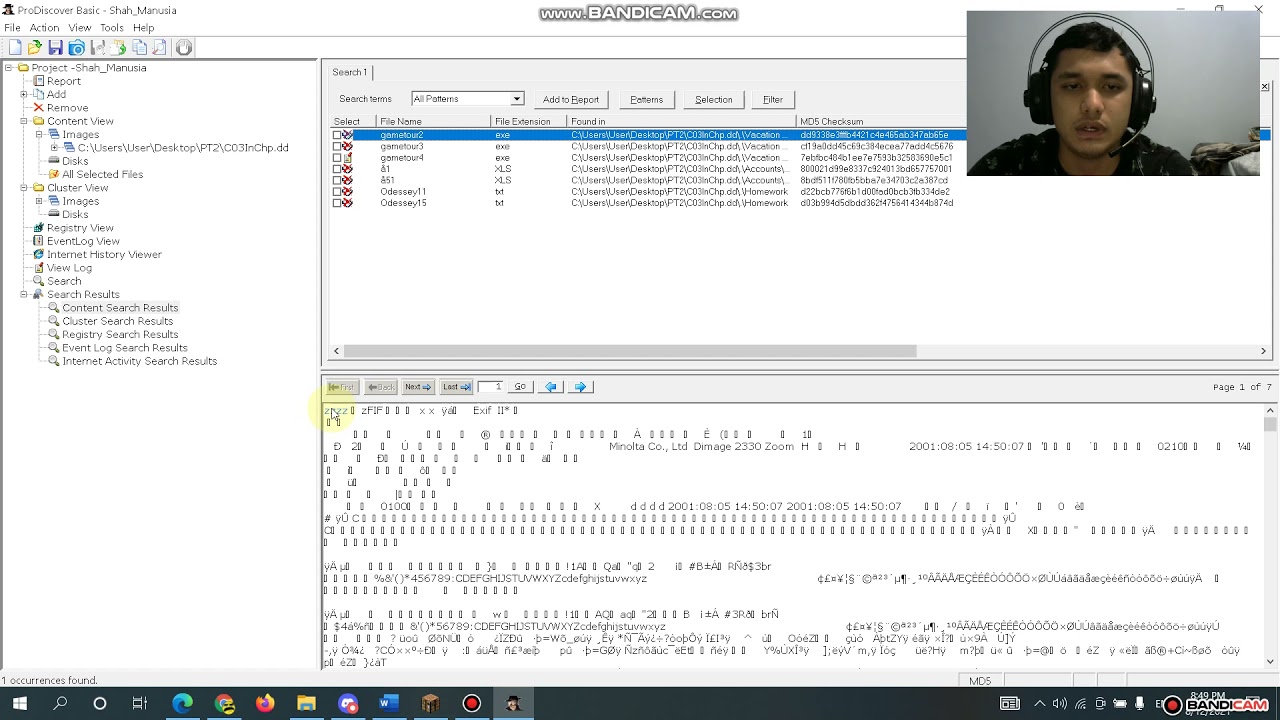The image size is (1280, 720).
Task: Click the Selection button
Action: point(714,99)
